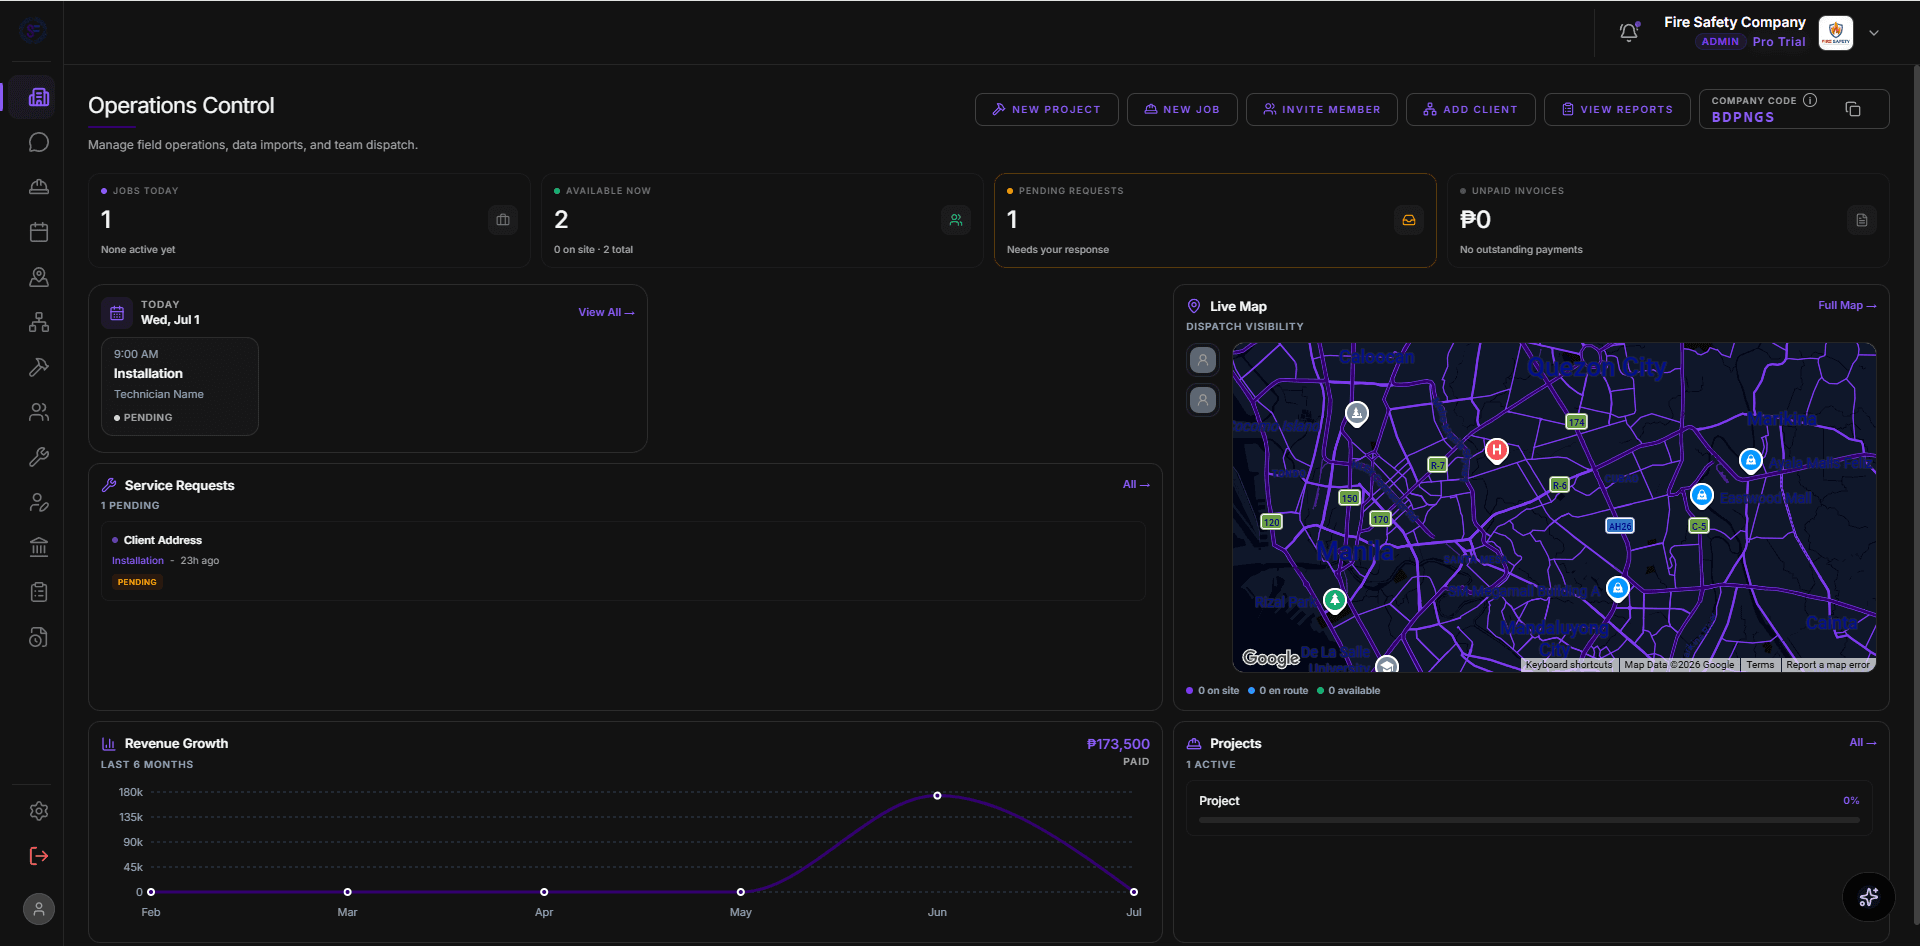The width and height of the screenshot is (1920, 946).
Task: Open the user edit sidebar icon
Action: tap(39, 502)
